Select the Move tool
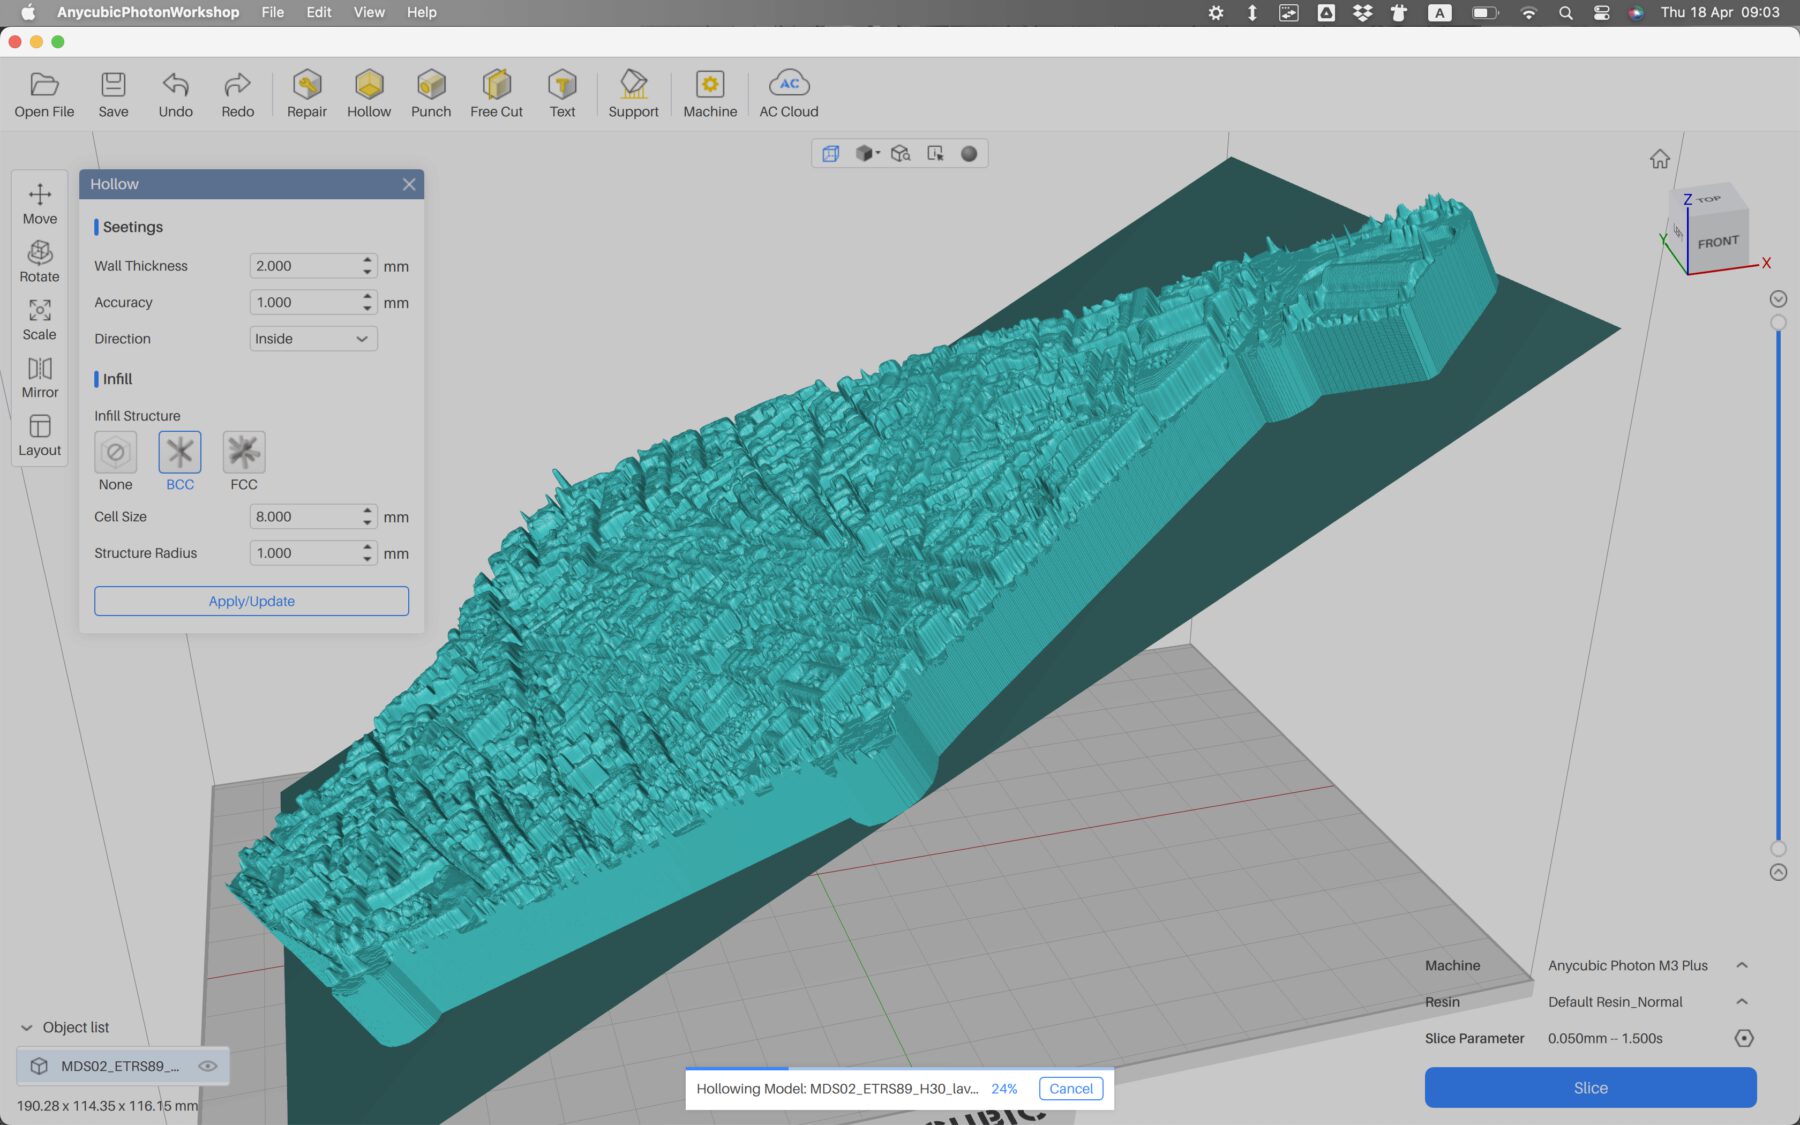Image resolution: width=1800 pixels, height=1125 pixels. (x=40, y=204)
